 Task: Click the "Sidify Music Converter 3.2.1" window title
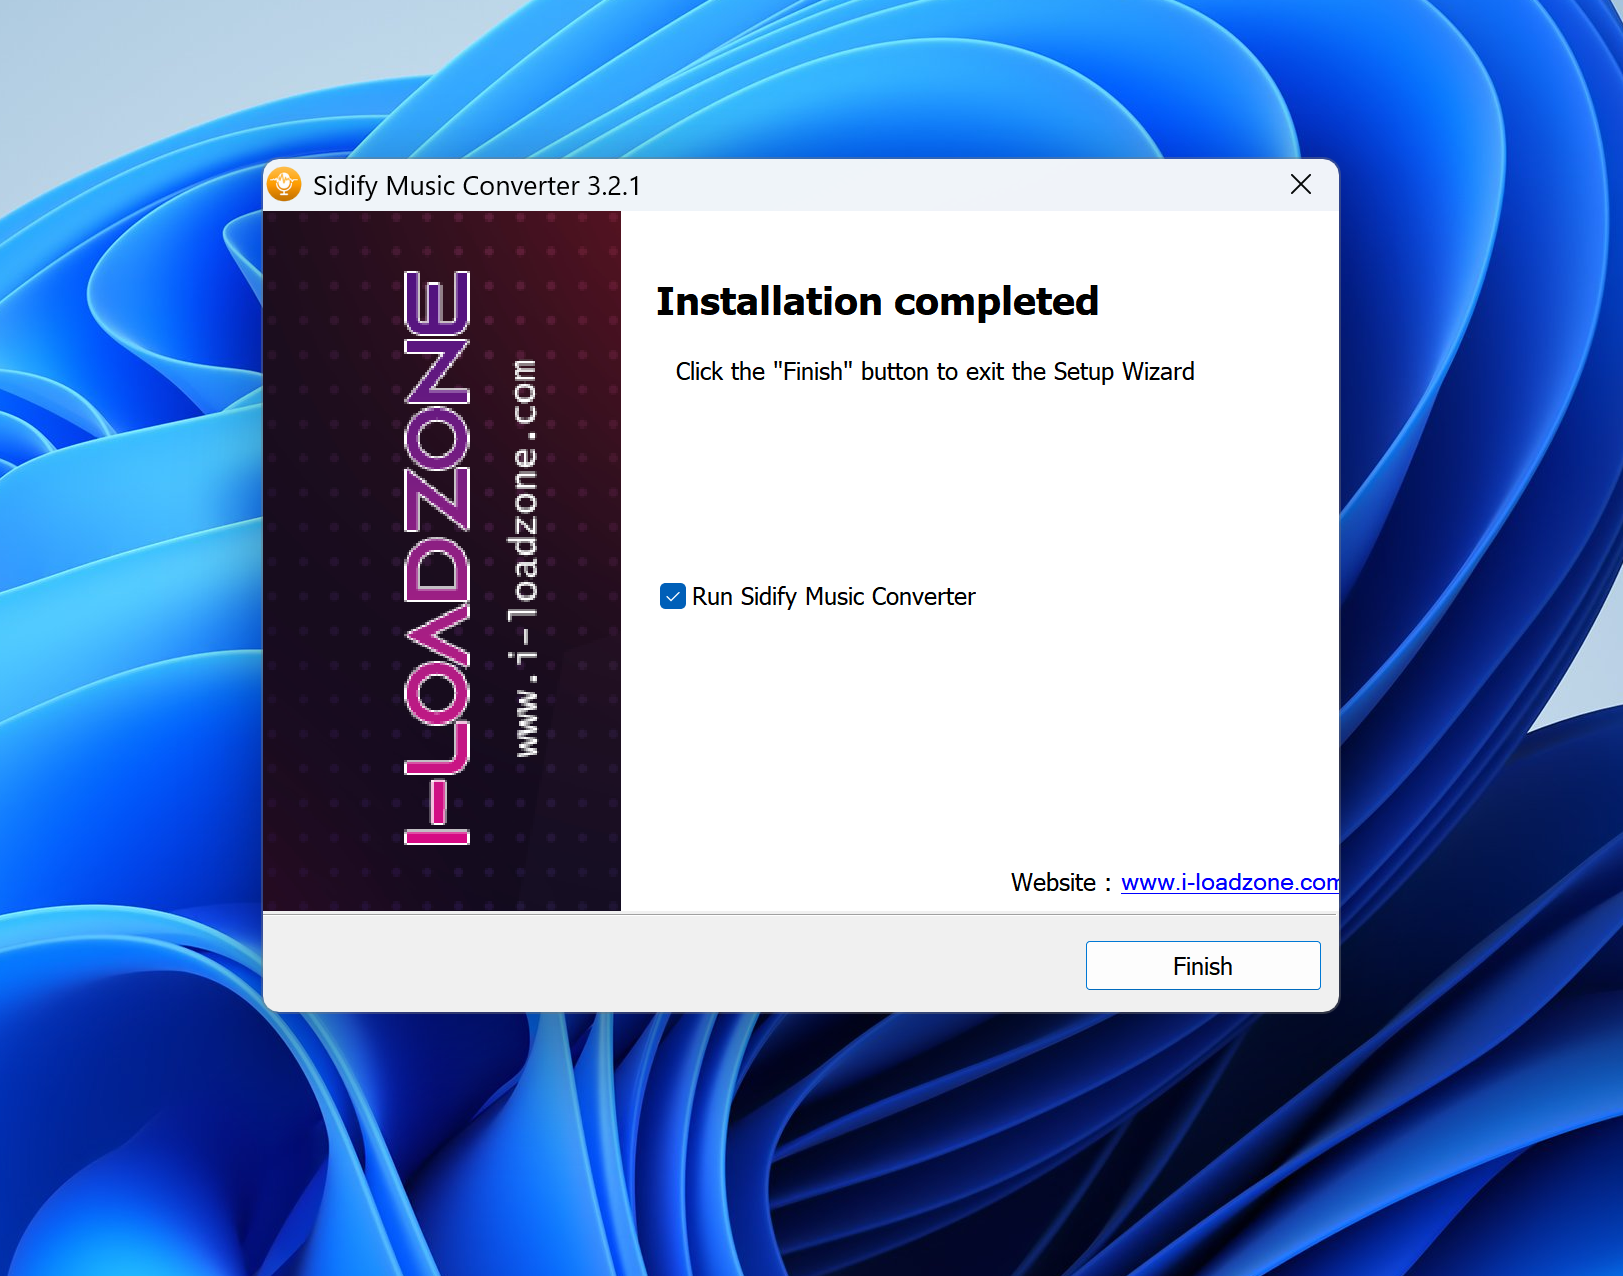[x=476, y=186]
